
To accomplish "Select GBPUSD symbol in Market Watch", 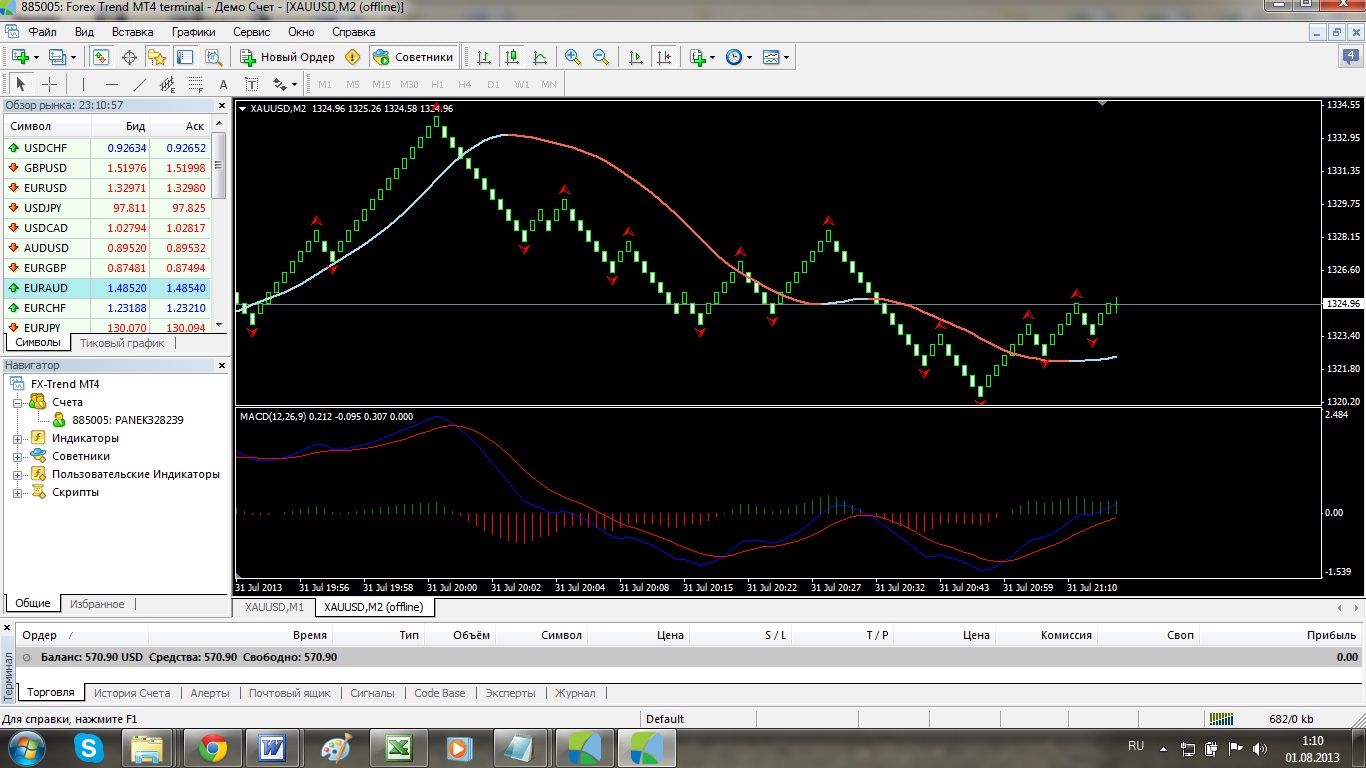I will pyautogui.click(x=46, y=168).
